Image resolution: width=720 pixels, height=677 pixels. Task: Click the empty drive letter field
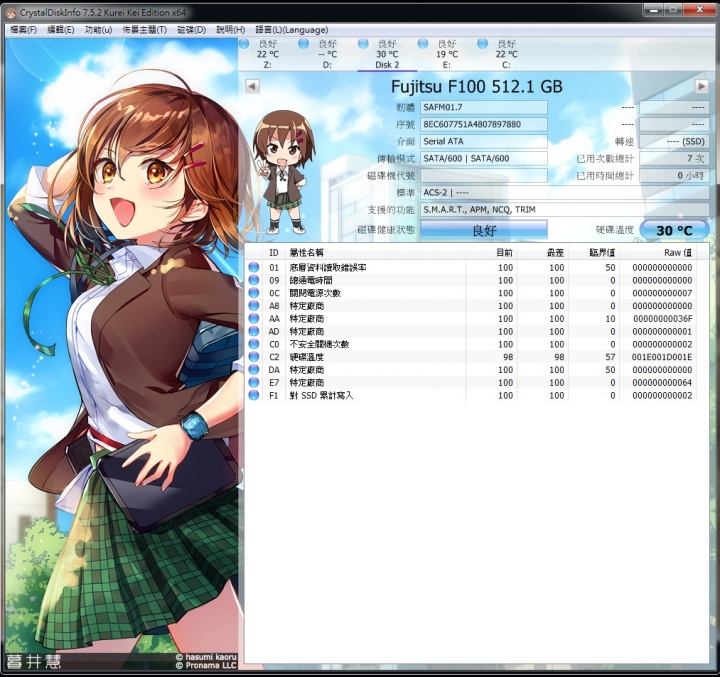pos(484,175)
